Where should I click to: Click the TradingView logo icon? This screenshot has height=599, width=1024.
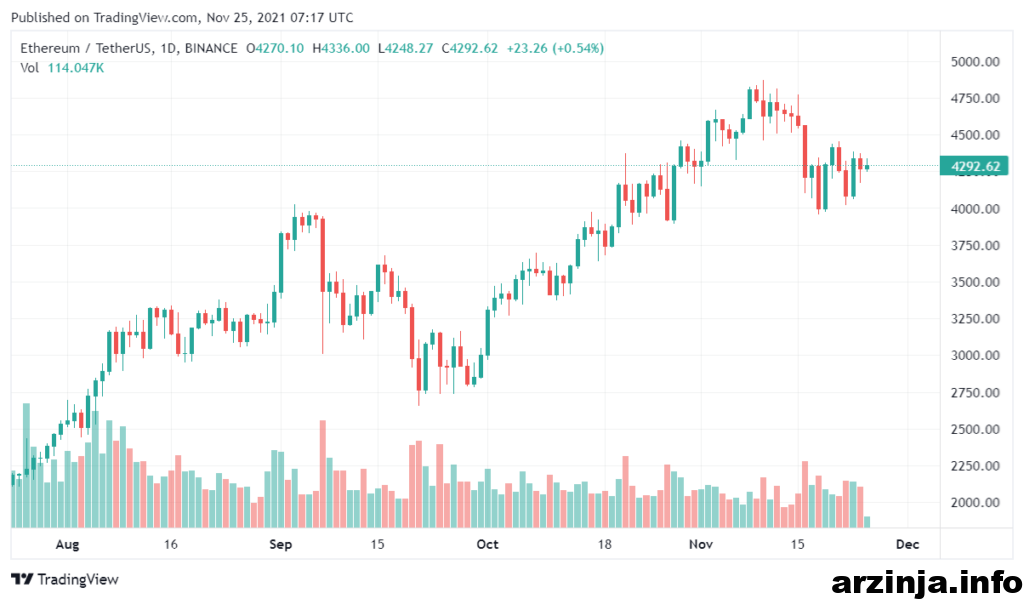tap(22, 579)
